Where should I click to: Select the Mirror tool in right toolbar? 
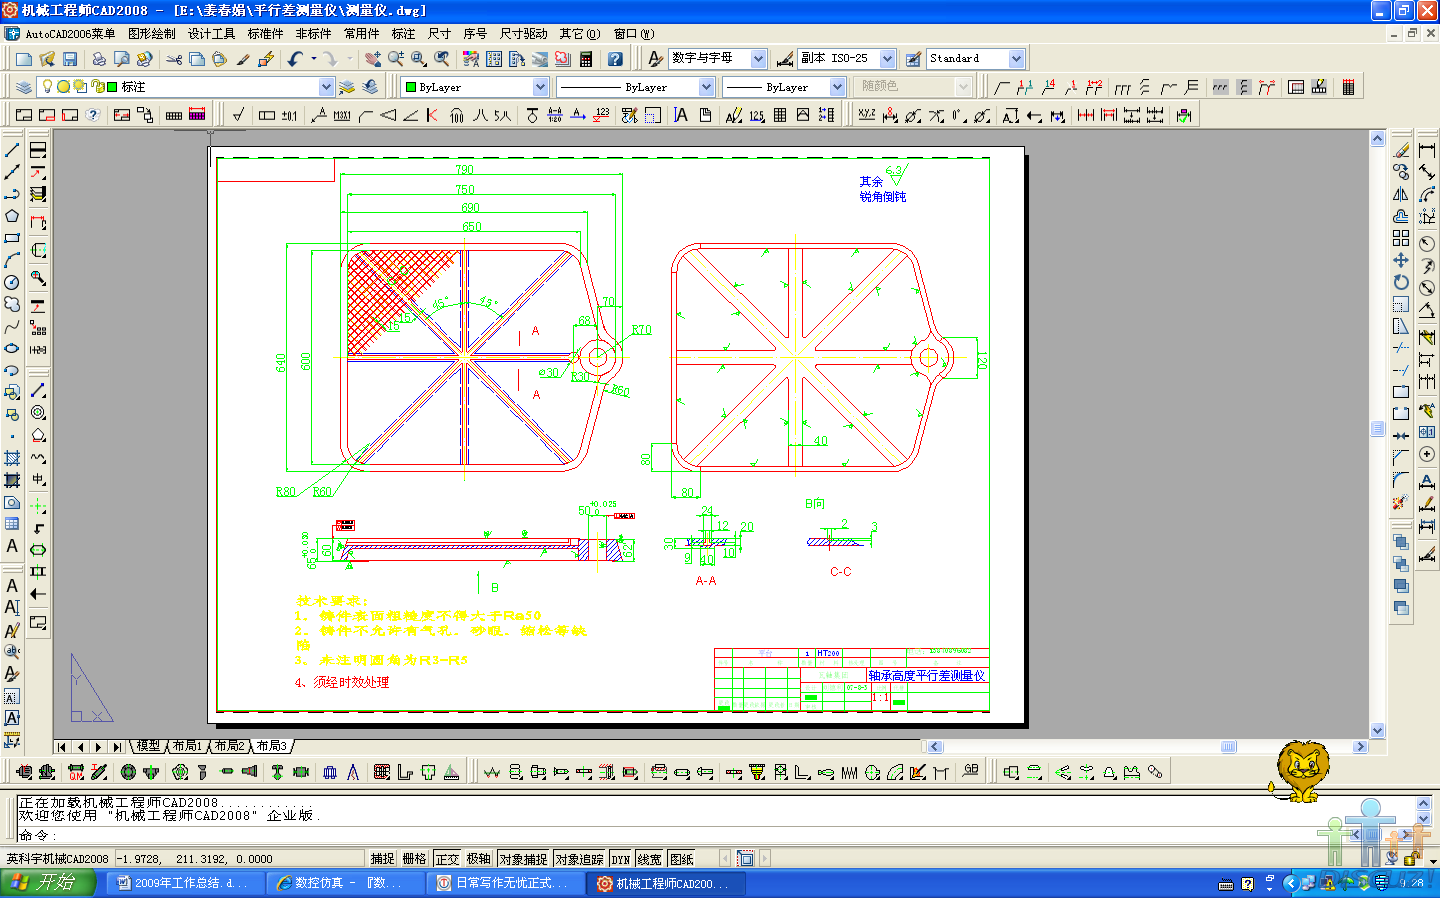pyautogui.click(x=1401, y=194)
